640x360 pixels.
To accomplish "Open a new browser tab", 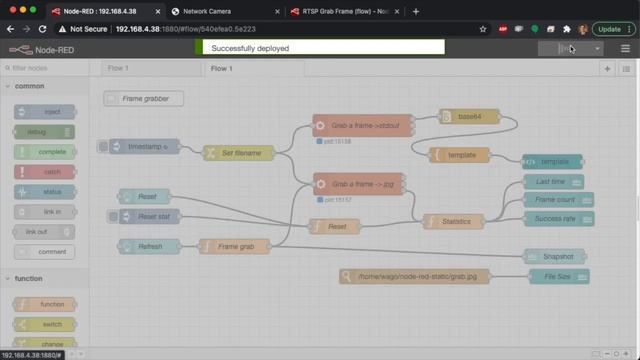I will click(416, 12).
